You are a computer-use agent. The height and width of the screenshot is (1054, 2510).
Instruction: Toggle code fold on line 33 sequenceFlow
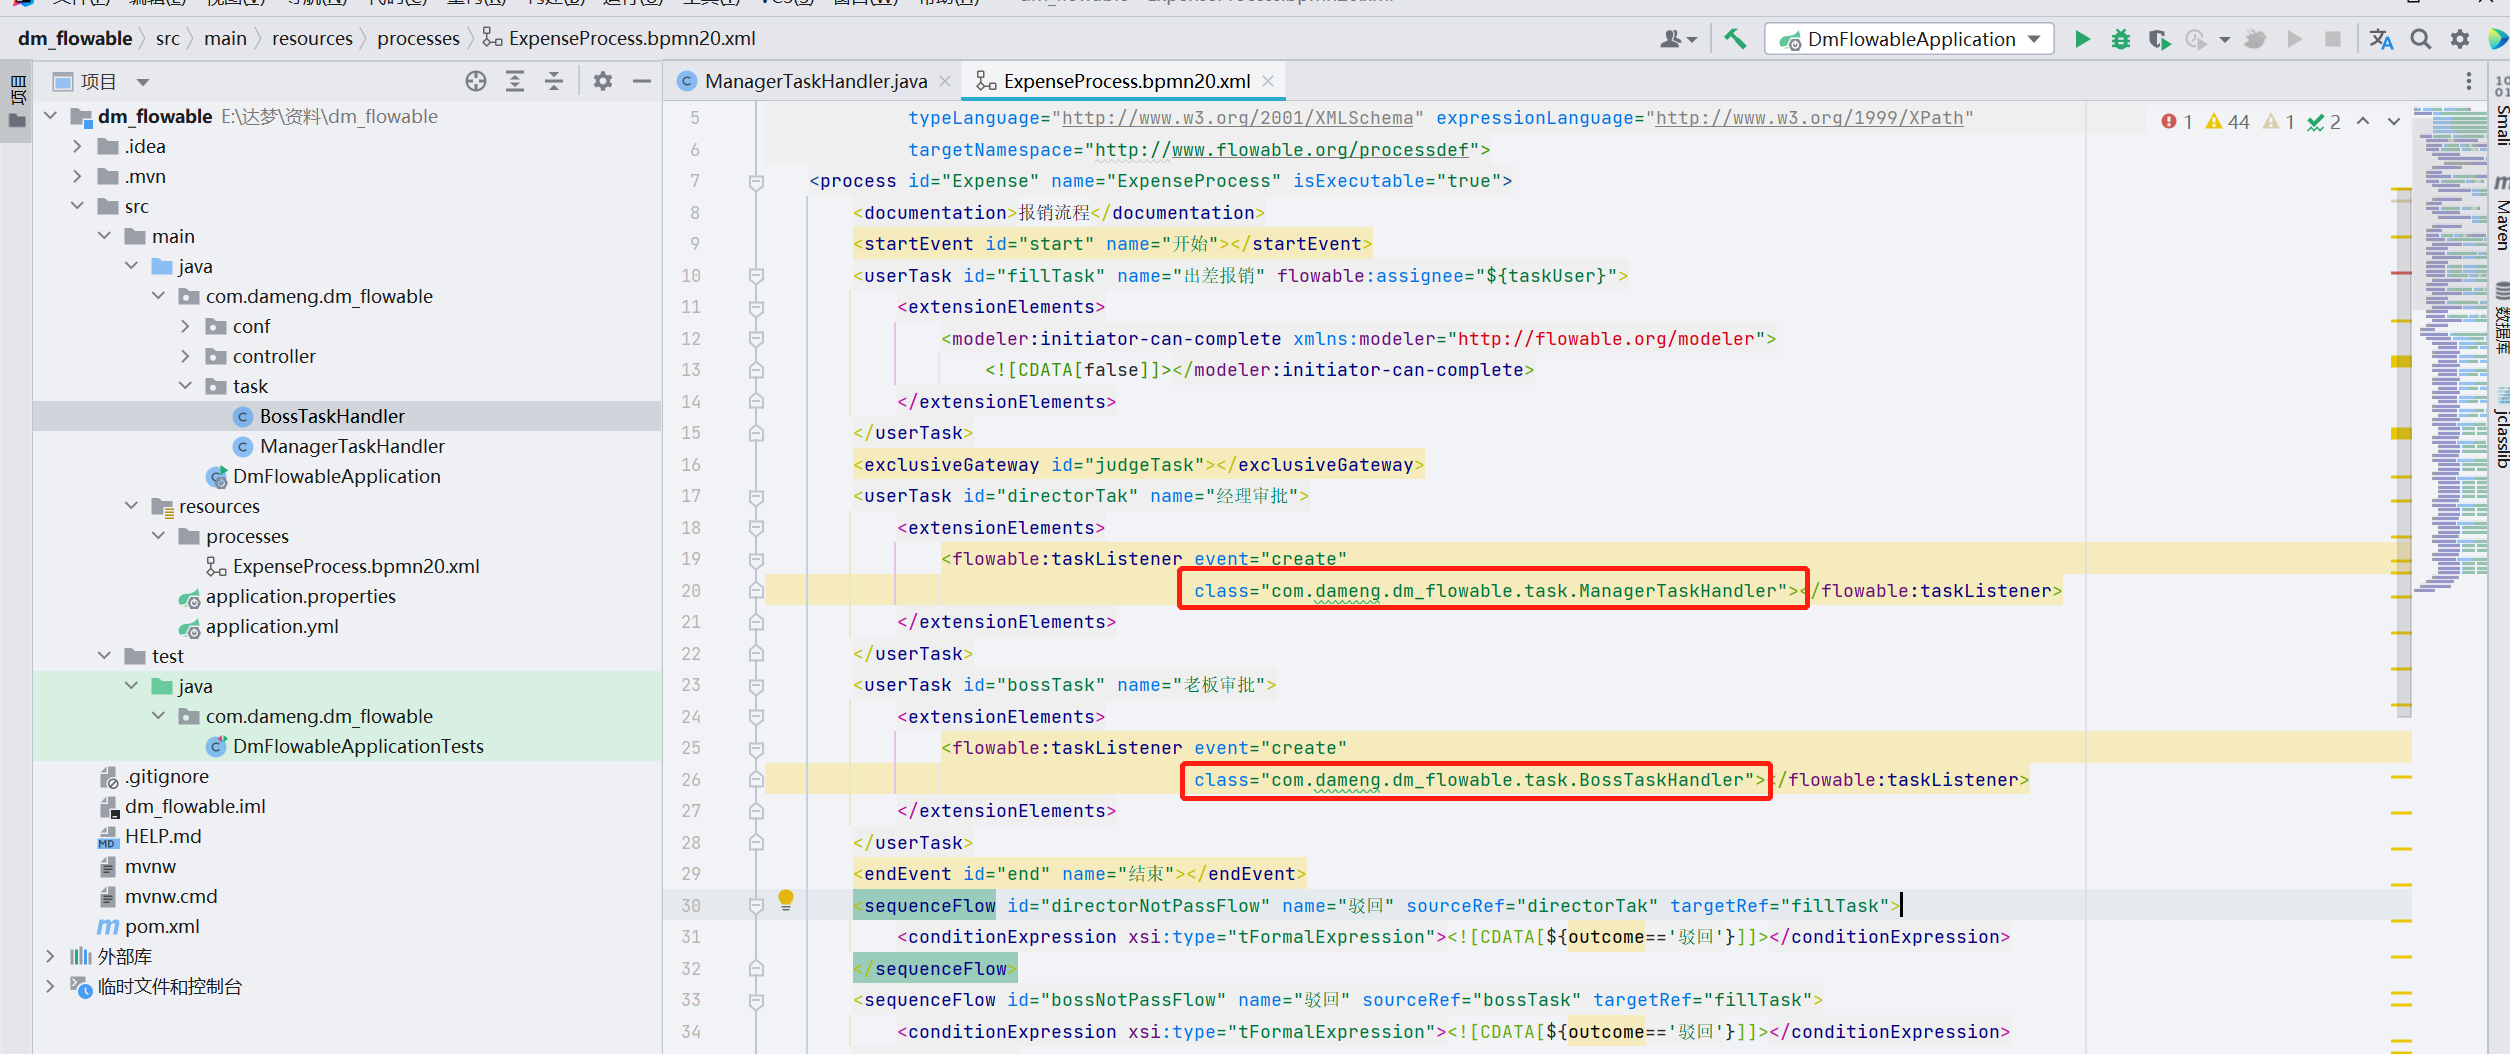(x=756, y=1001)
